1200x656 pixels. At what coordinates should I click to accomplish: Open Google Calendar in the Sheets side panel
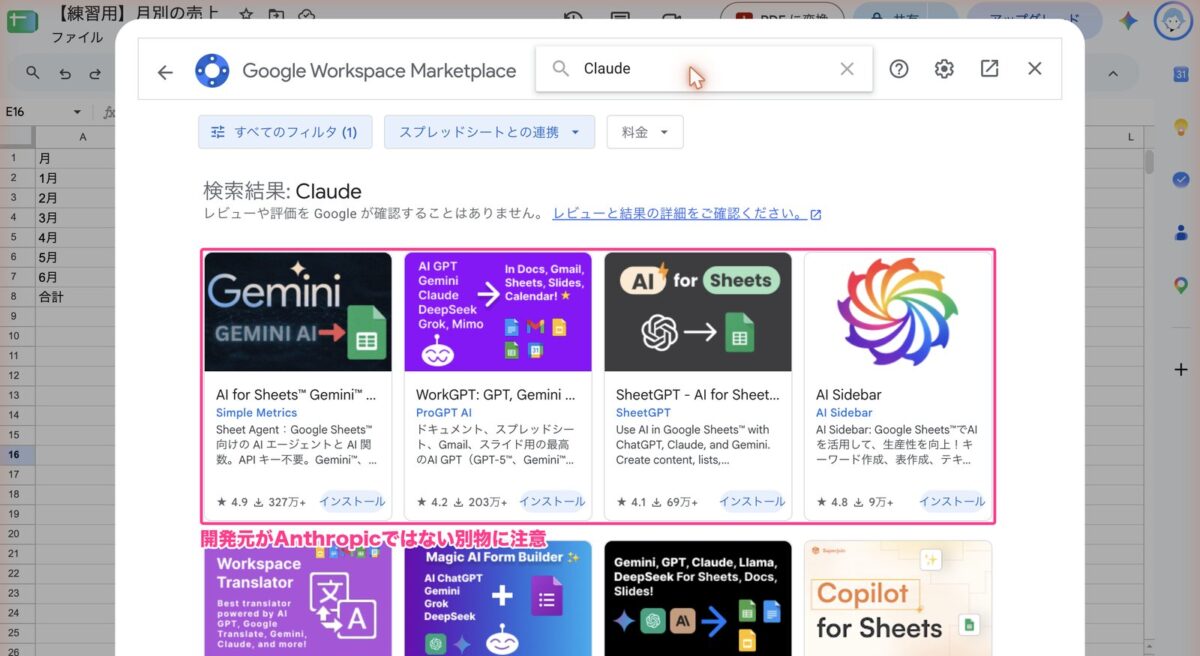1181,75
